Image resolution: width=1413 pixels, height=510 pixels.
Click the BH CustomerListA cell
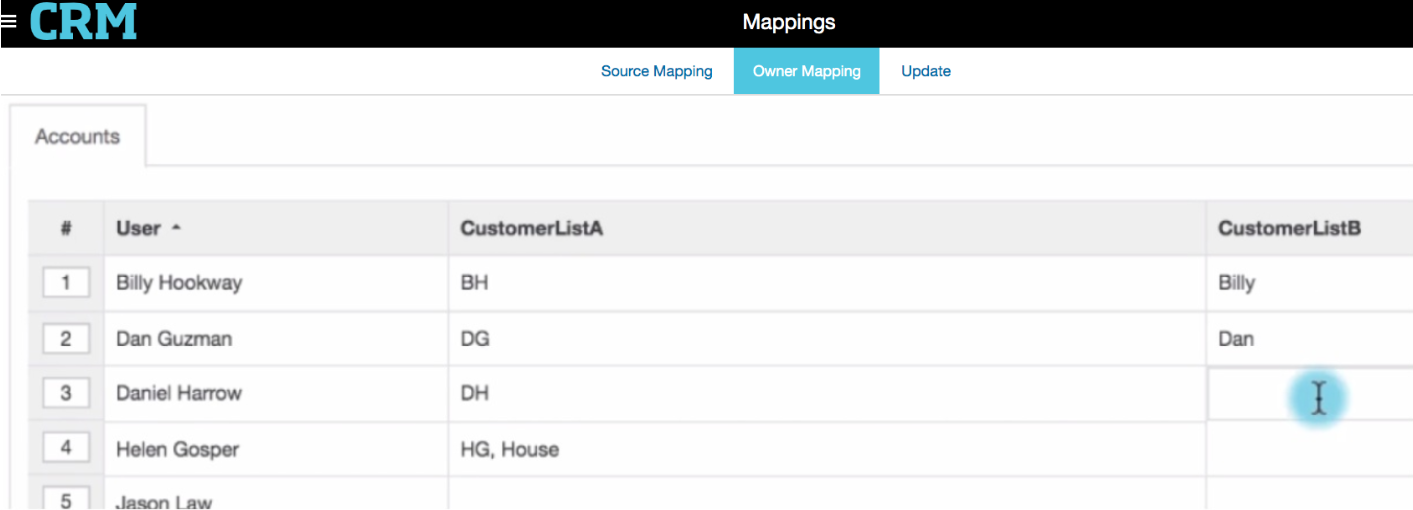(x=474, y=283)
